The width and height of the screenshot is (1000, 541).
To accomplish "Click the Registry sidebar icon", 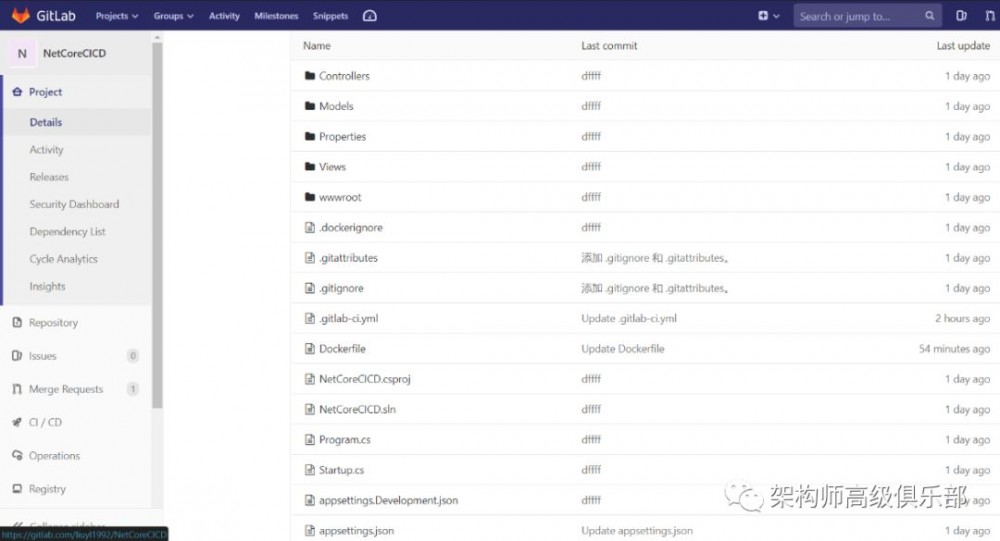I will pos(17,489).
